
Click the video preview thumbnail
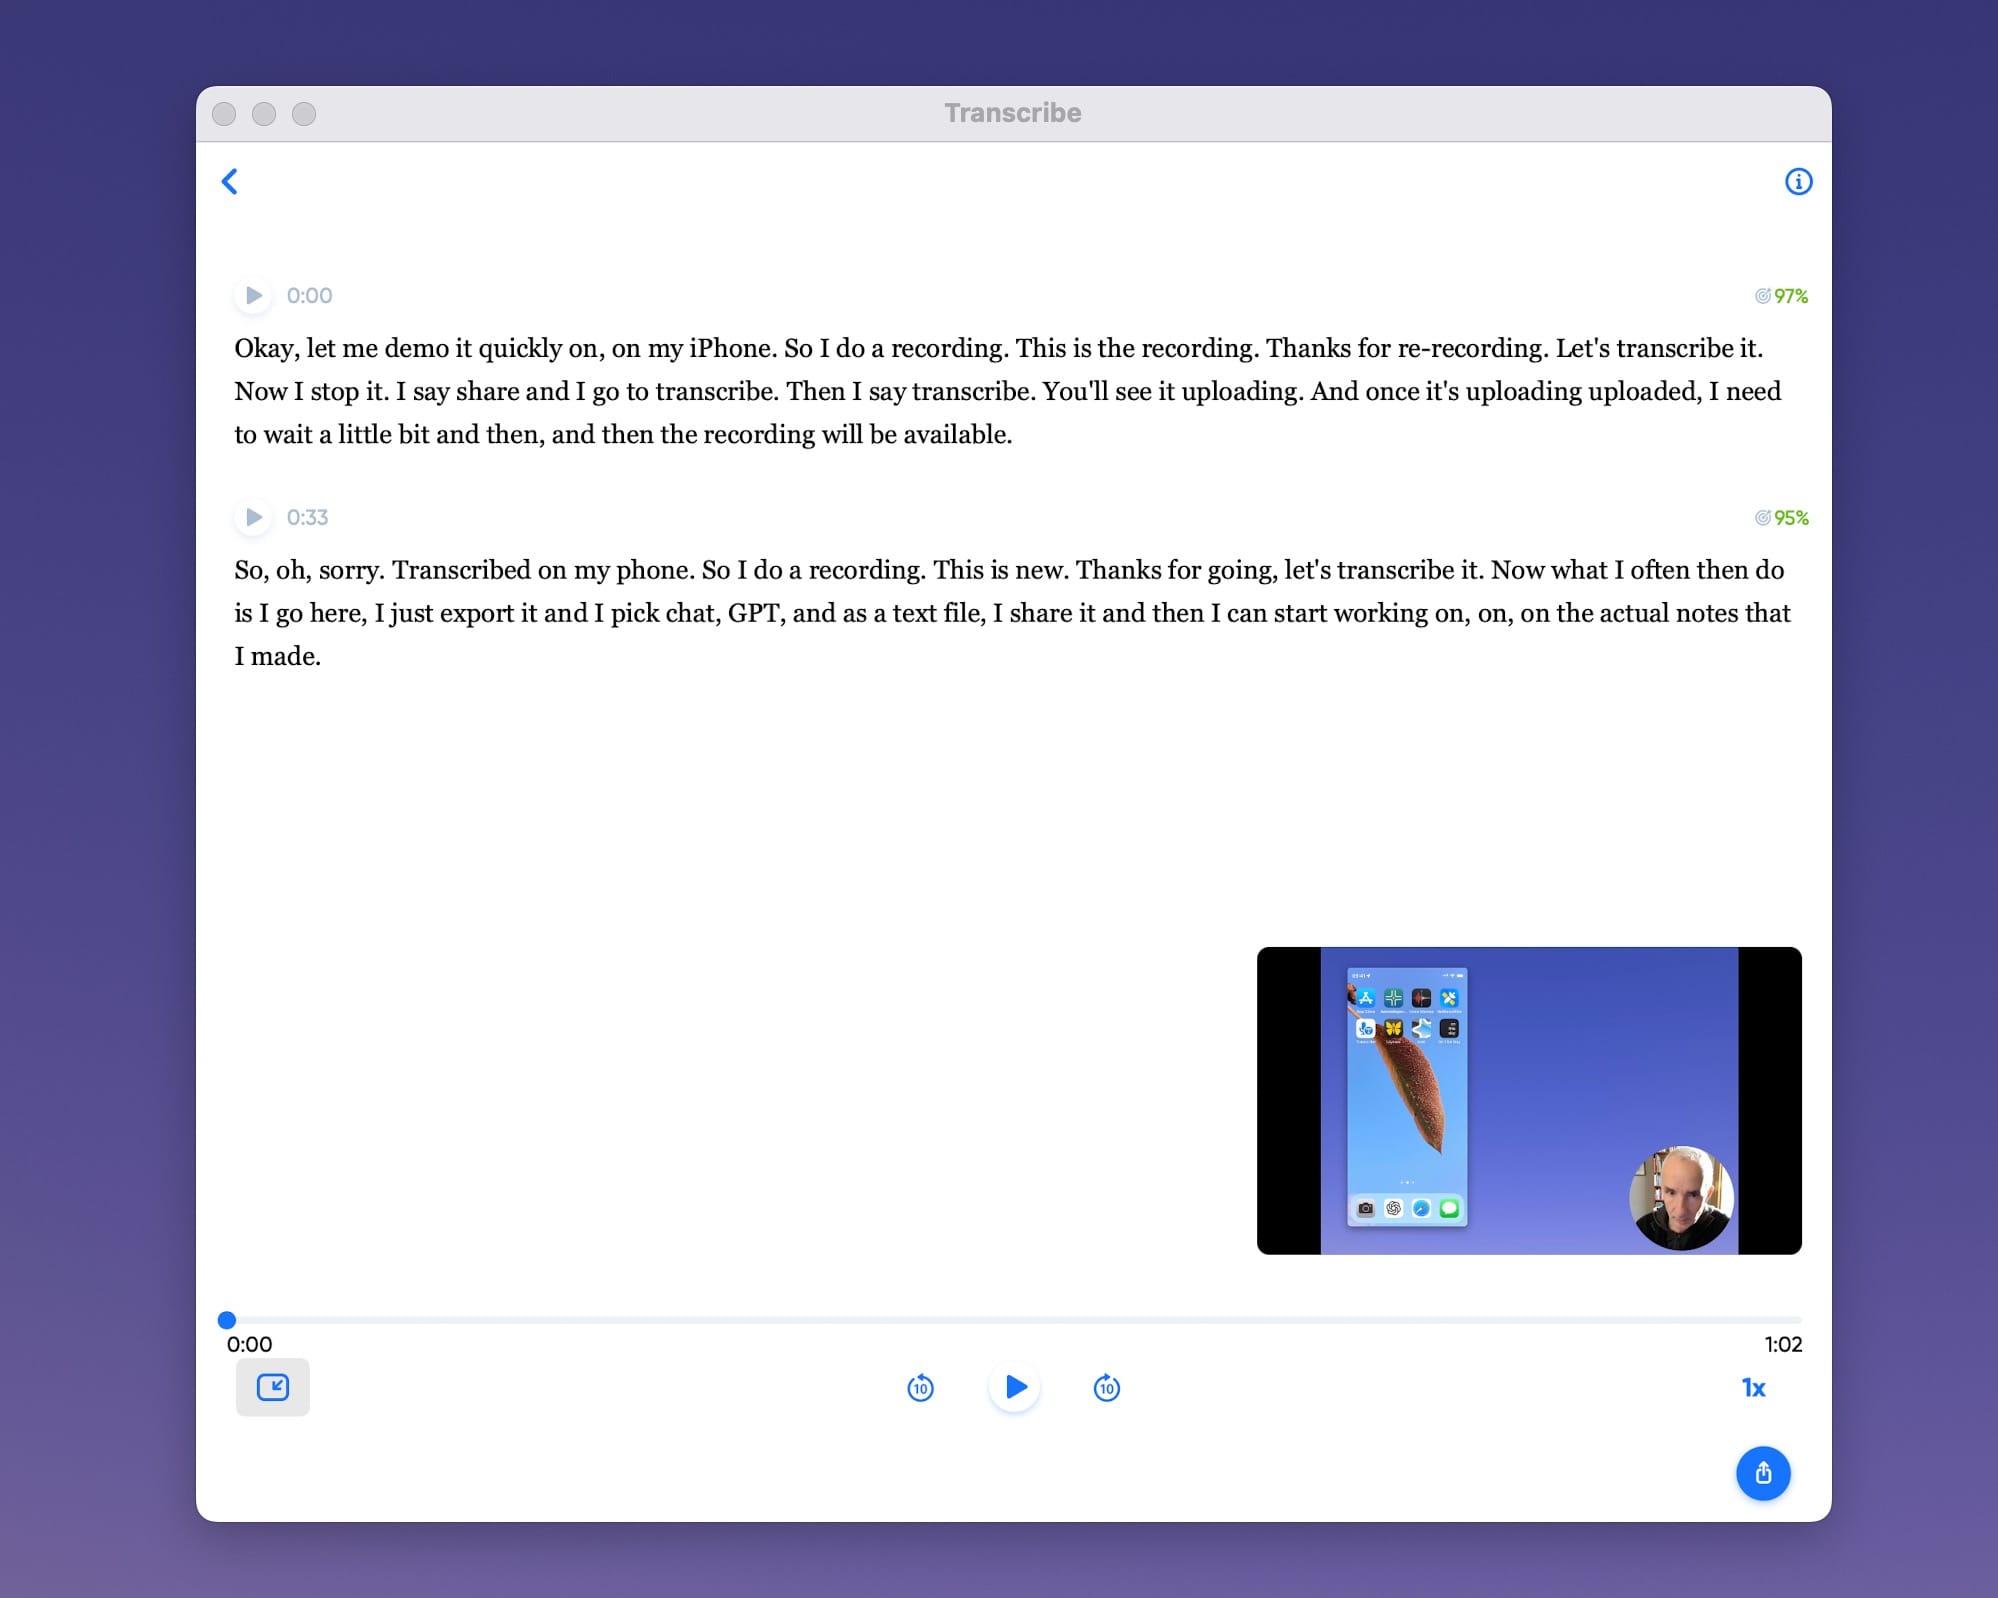coord(1528,1100)
